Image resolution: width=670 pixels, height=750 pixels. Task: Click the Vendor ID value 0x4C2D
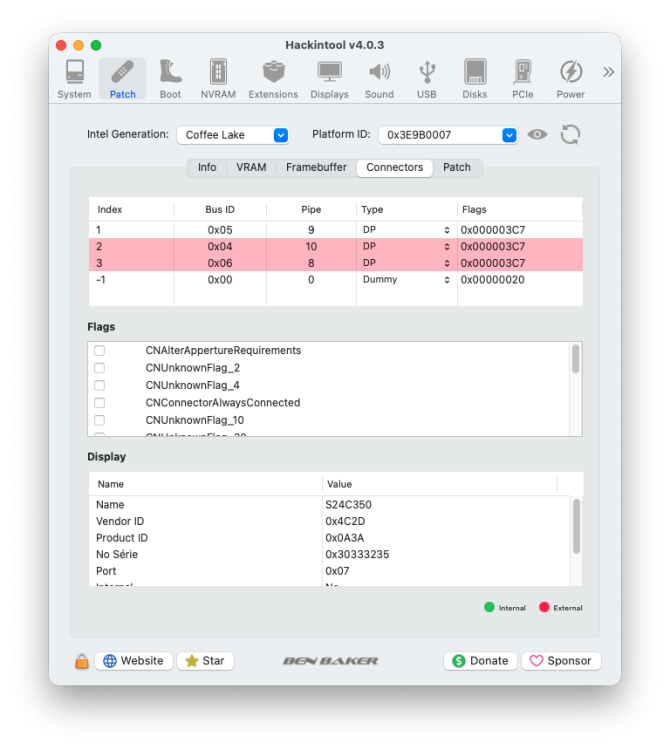(x=345, y=521)
